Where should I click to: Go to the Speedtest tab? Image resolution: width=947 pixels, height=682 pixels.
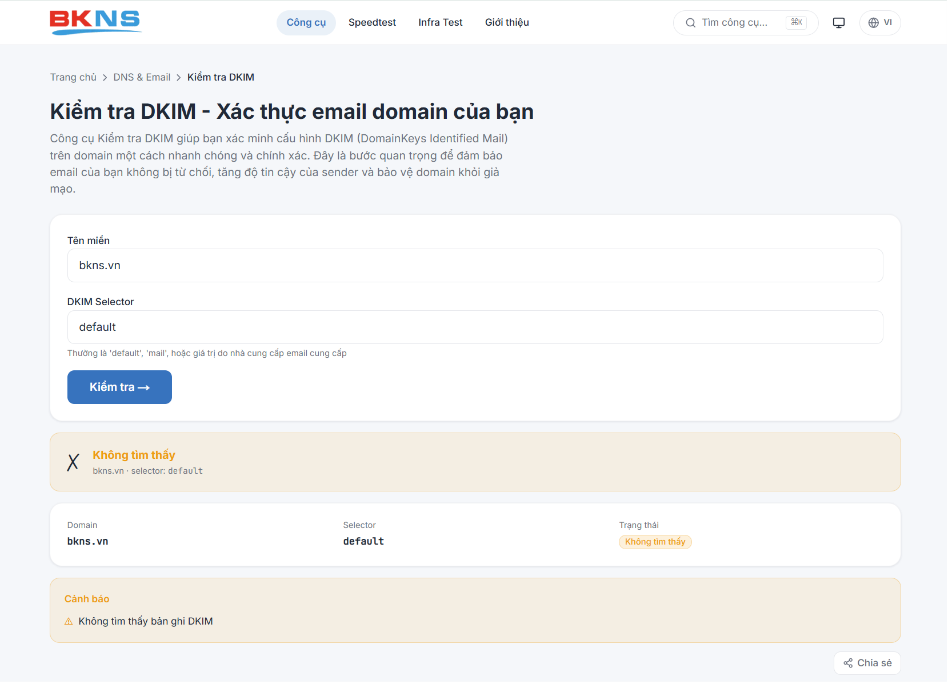pyautogui.click(x=372, y=22)
